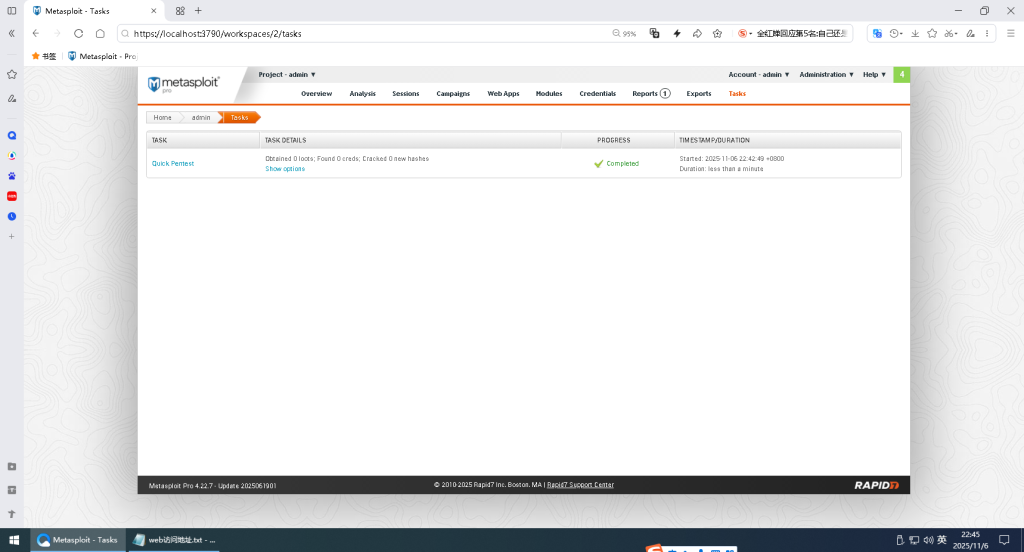Viewport: 1024px width, 552px height.
Task: Open the Windows Start menu
Action: coord(13,540)
